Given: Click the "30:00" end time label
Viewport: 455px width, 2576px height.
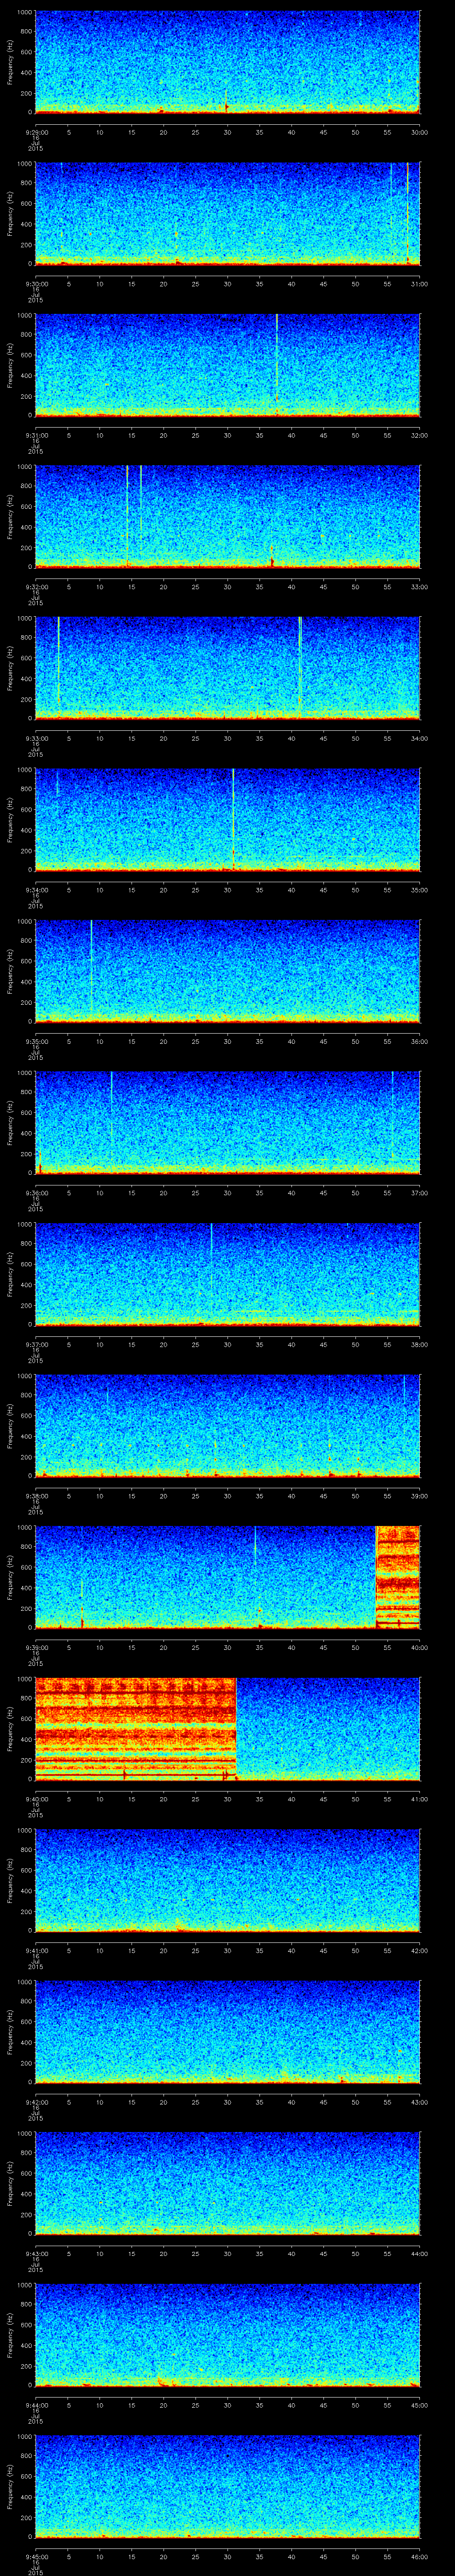Looking at the screenshot, I should coord(420,132).
